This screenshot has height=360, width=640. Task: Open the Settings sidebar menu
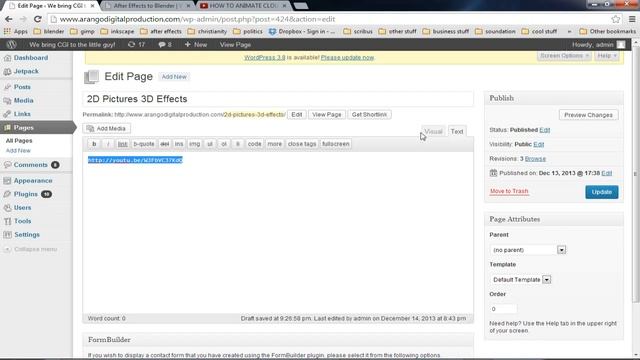click(27, 235)
